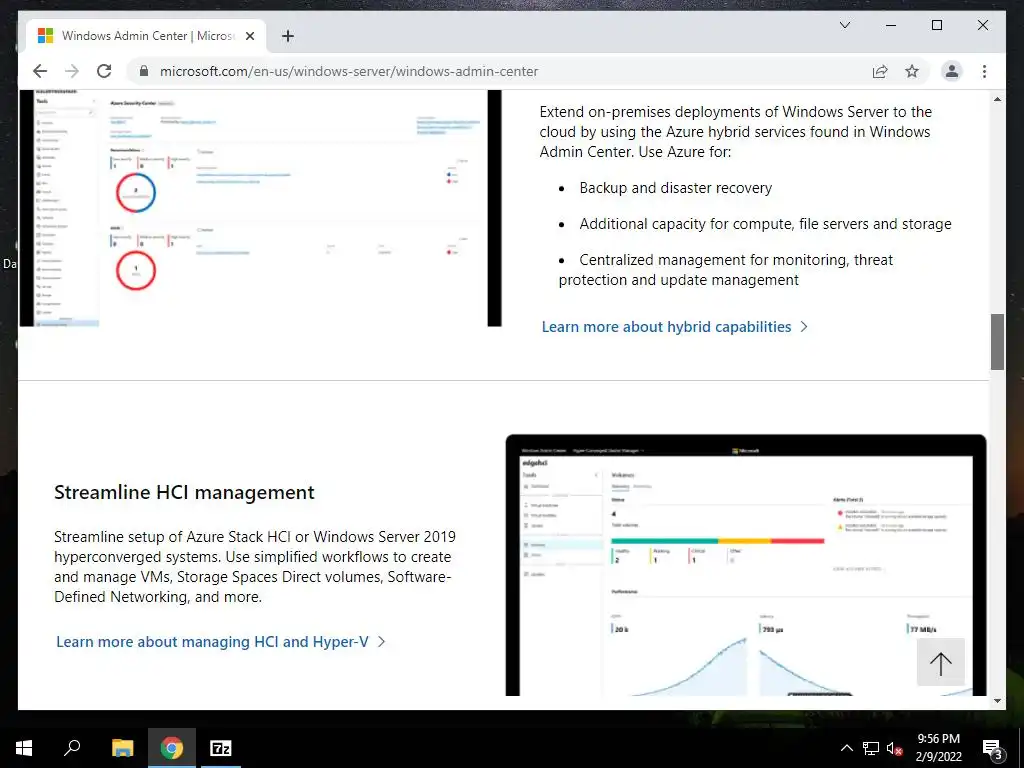The width and height of the screenshot is (1024, 768).
Task: Click the Backup and disaster recovery bullet
Action: tap(675, 188)
